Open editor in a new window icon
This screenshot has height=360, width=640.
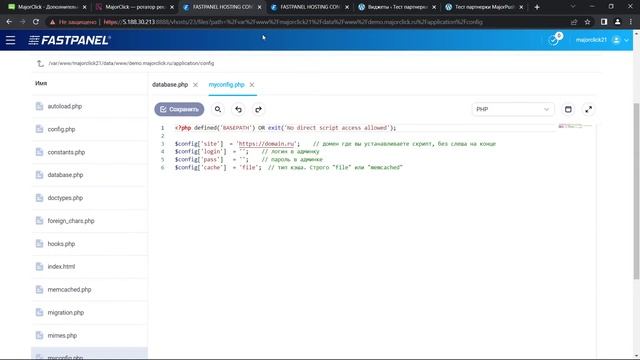(x=568, y=109)
